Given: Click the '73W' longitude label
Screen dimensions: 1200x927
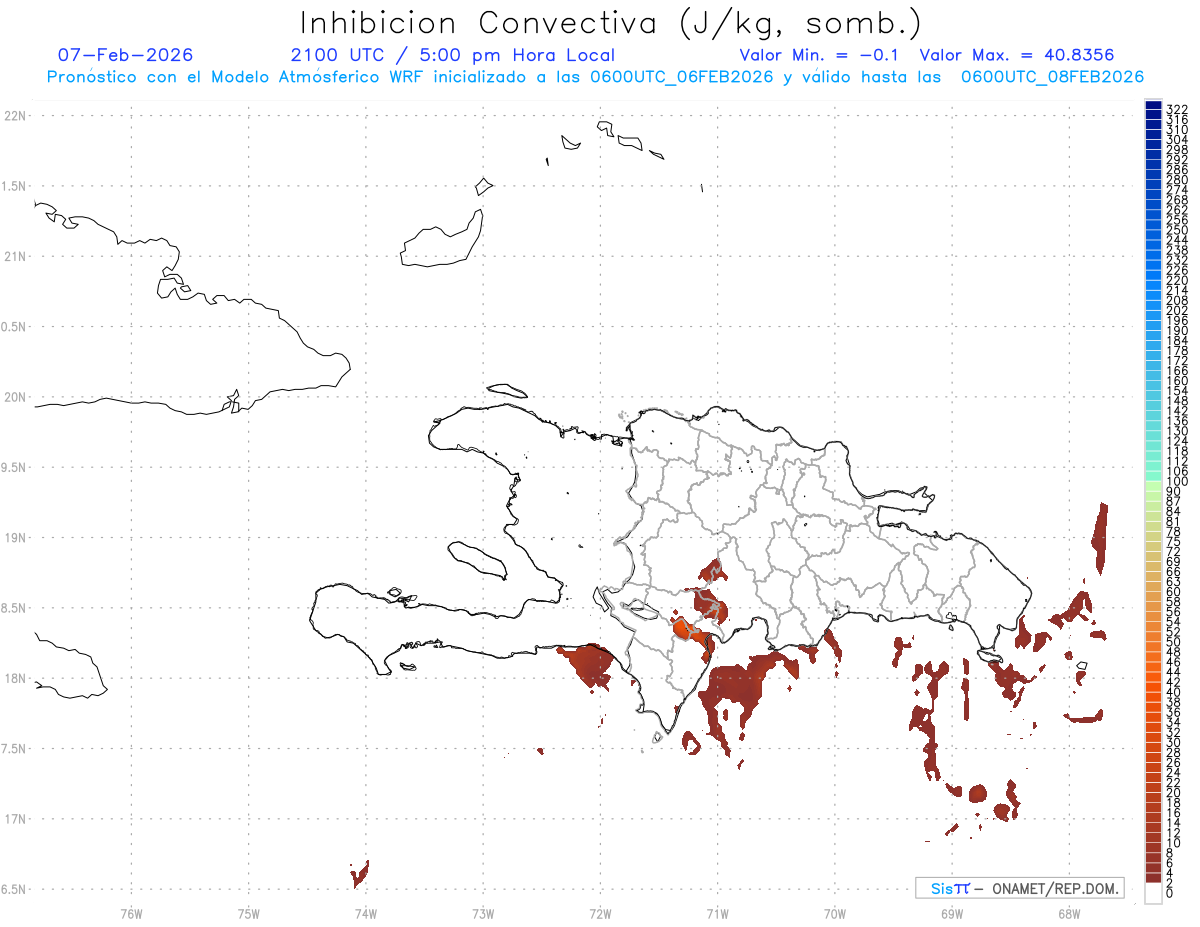Looking at the screenshot, I should coord(483,913).
